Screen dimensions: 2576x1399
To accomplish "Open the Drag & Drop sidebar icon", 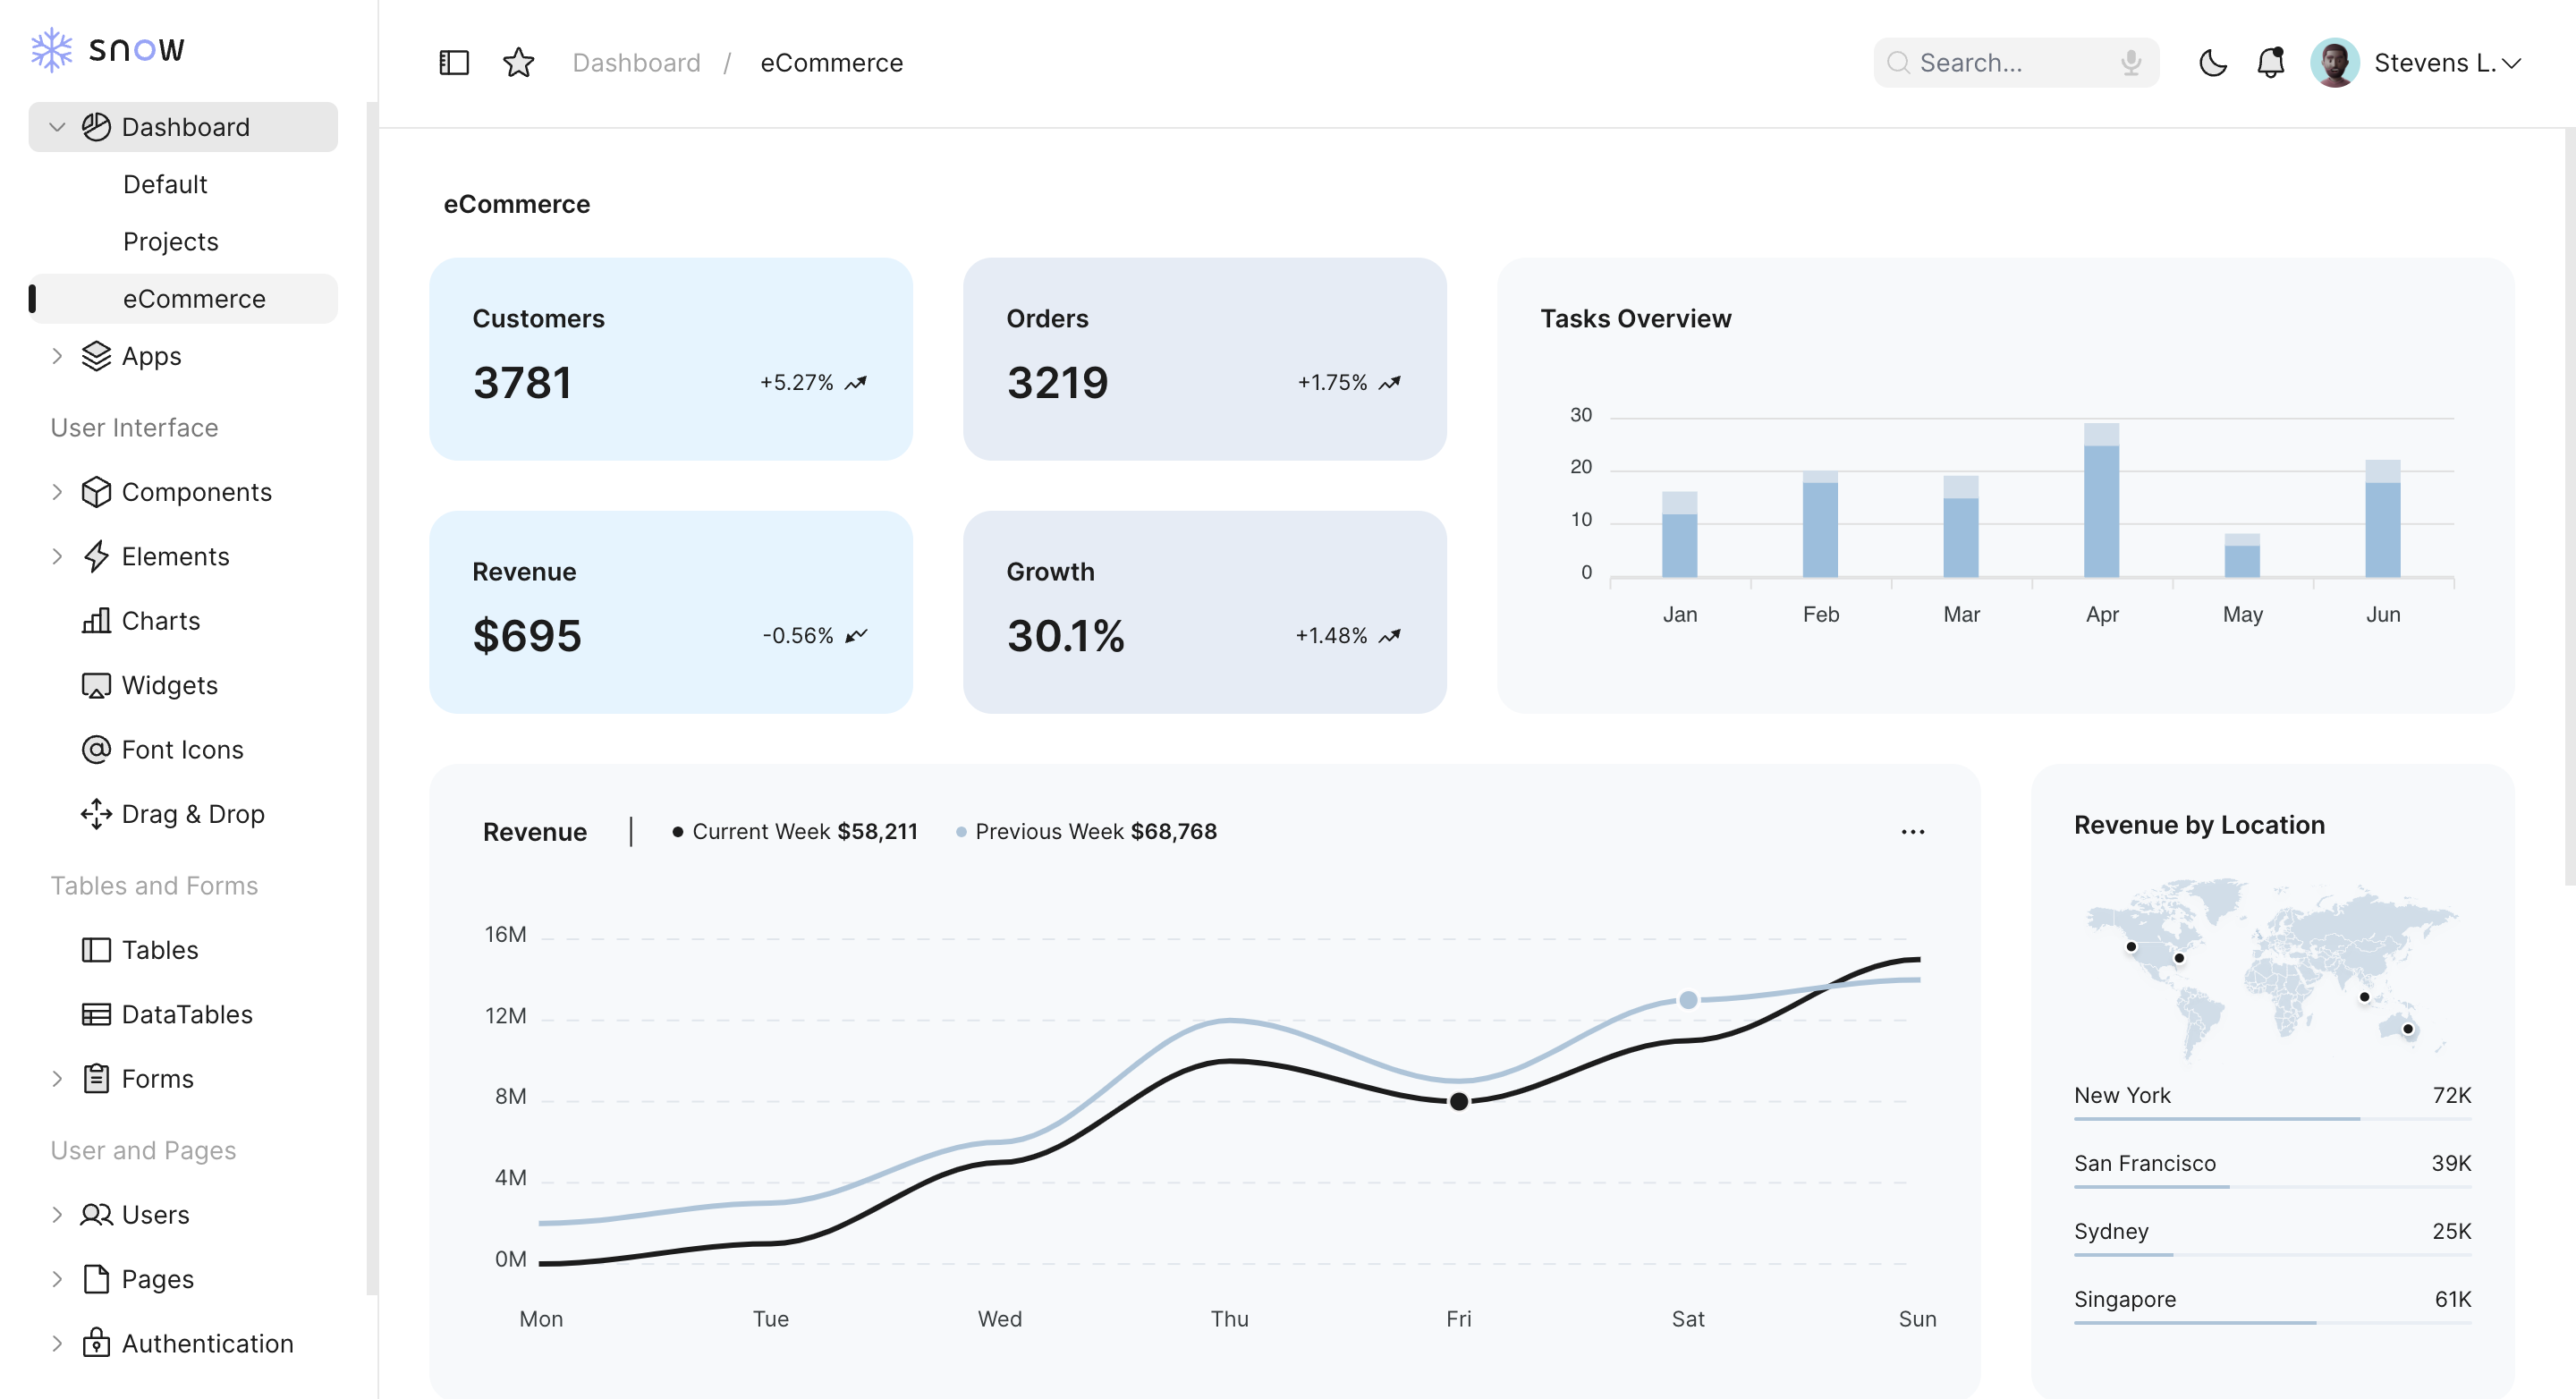I will (x=96, y=814).
